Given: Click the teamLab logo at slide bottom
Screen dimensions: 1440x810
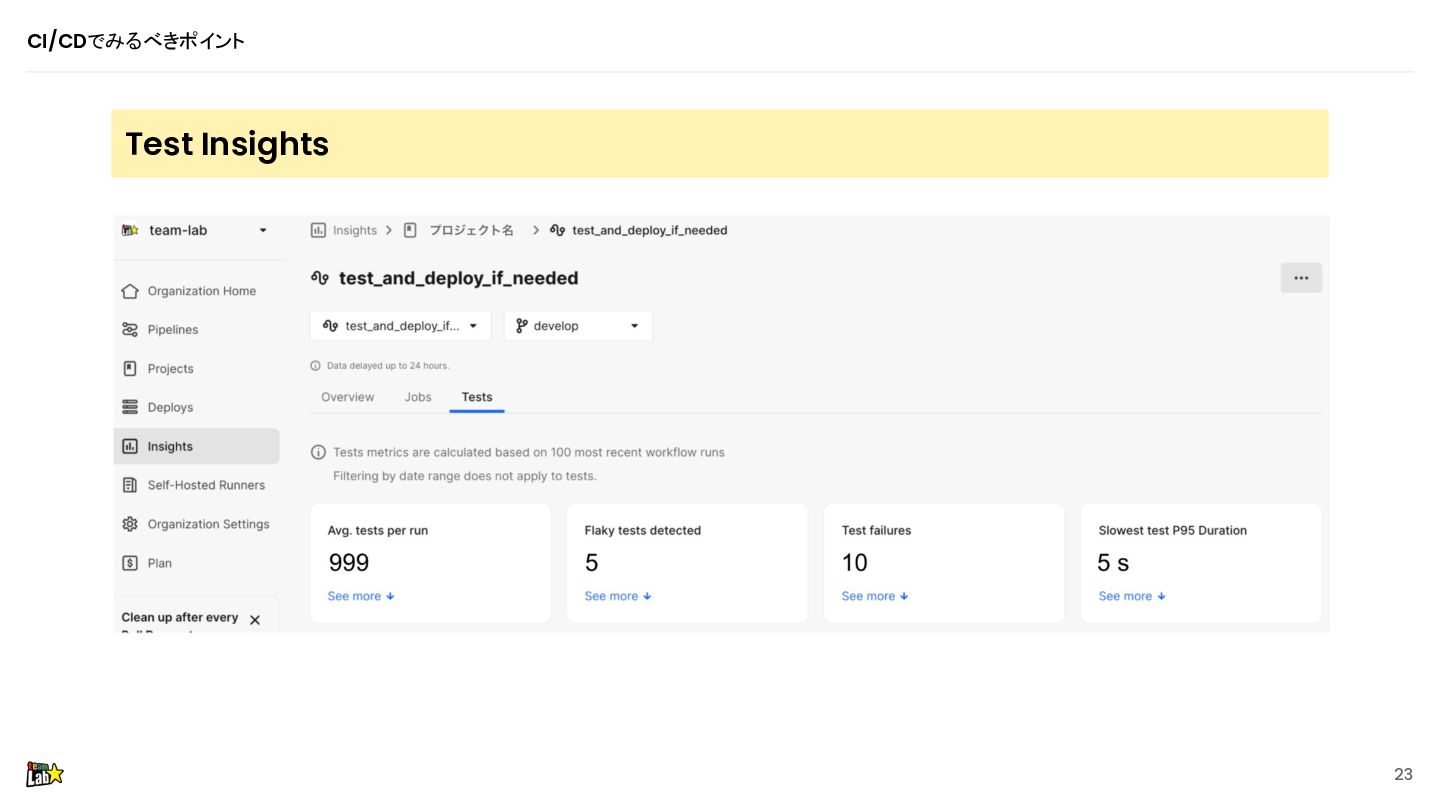Looking at the screenshot, I should (x=45, y=774).
